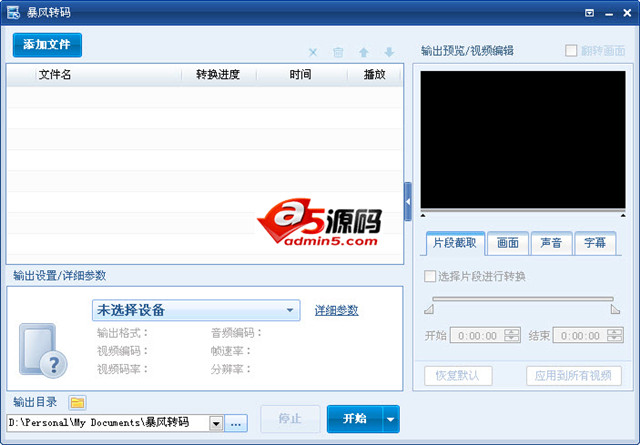Click the blue 开始 convert button

pos(355,419)
